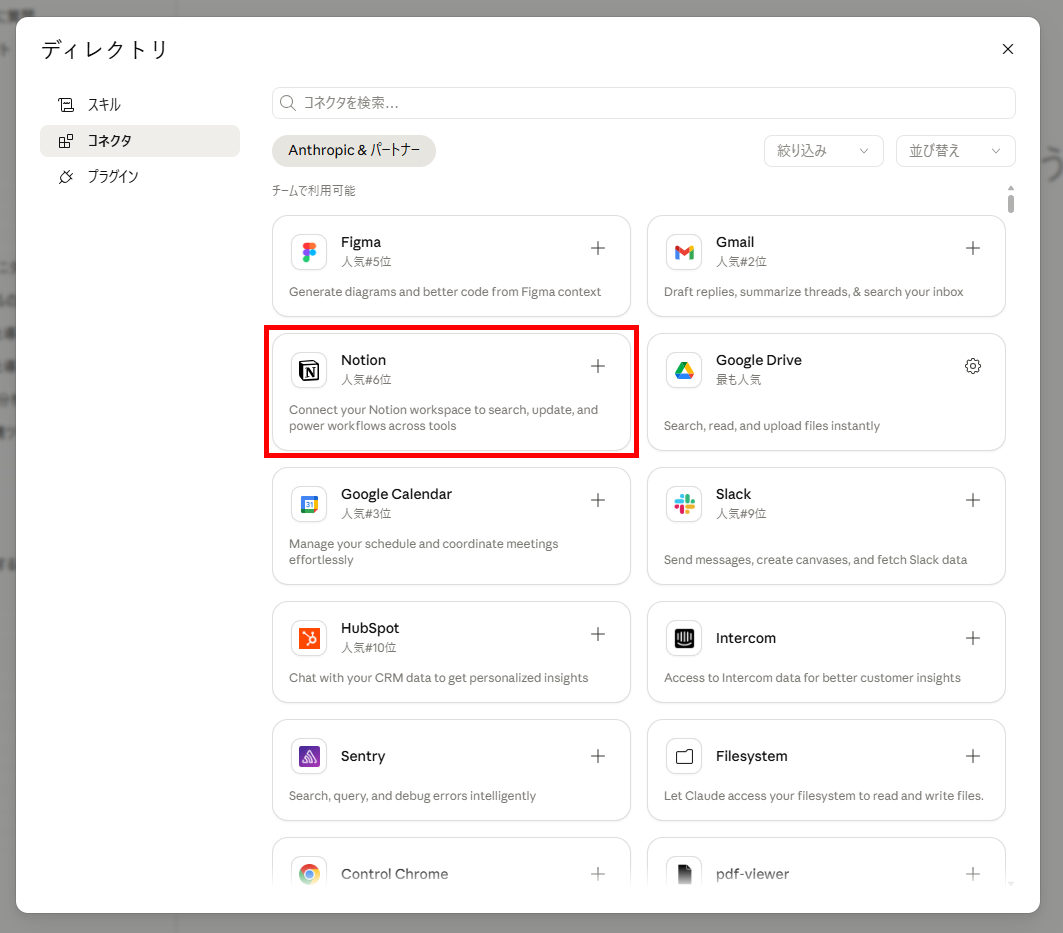The height and width of the screenshot is (933, 1063).
Task: Click the scrollbar up arrow
Action: 1010,188
